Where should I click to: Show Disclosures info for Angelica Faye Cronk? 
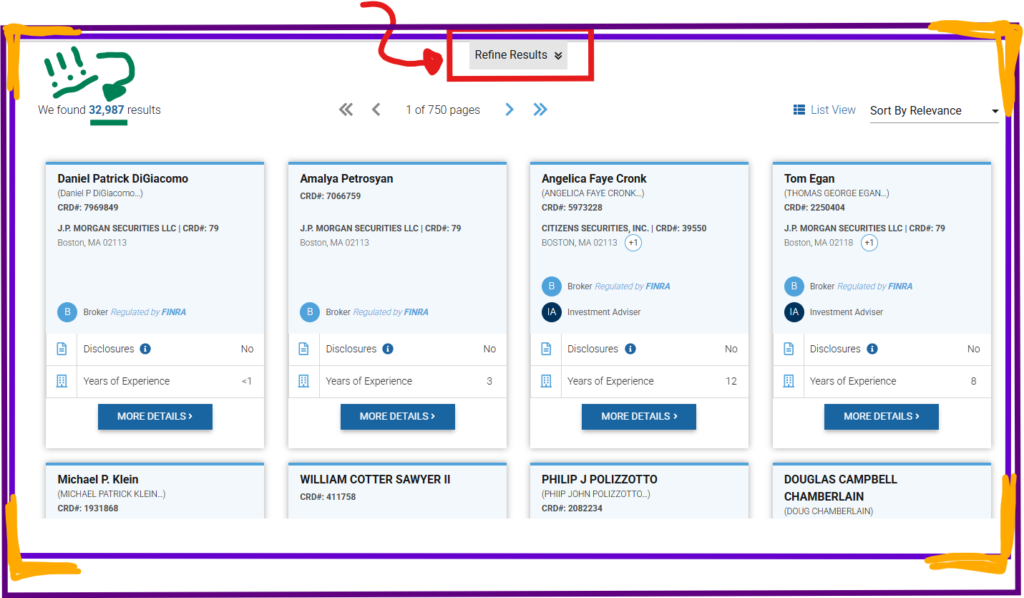tap(630, 349)
